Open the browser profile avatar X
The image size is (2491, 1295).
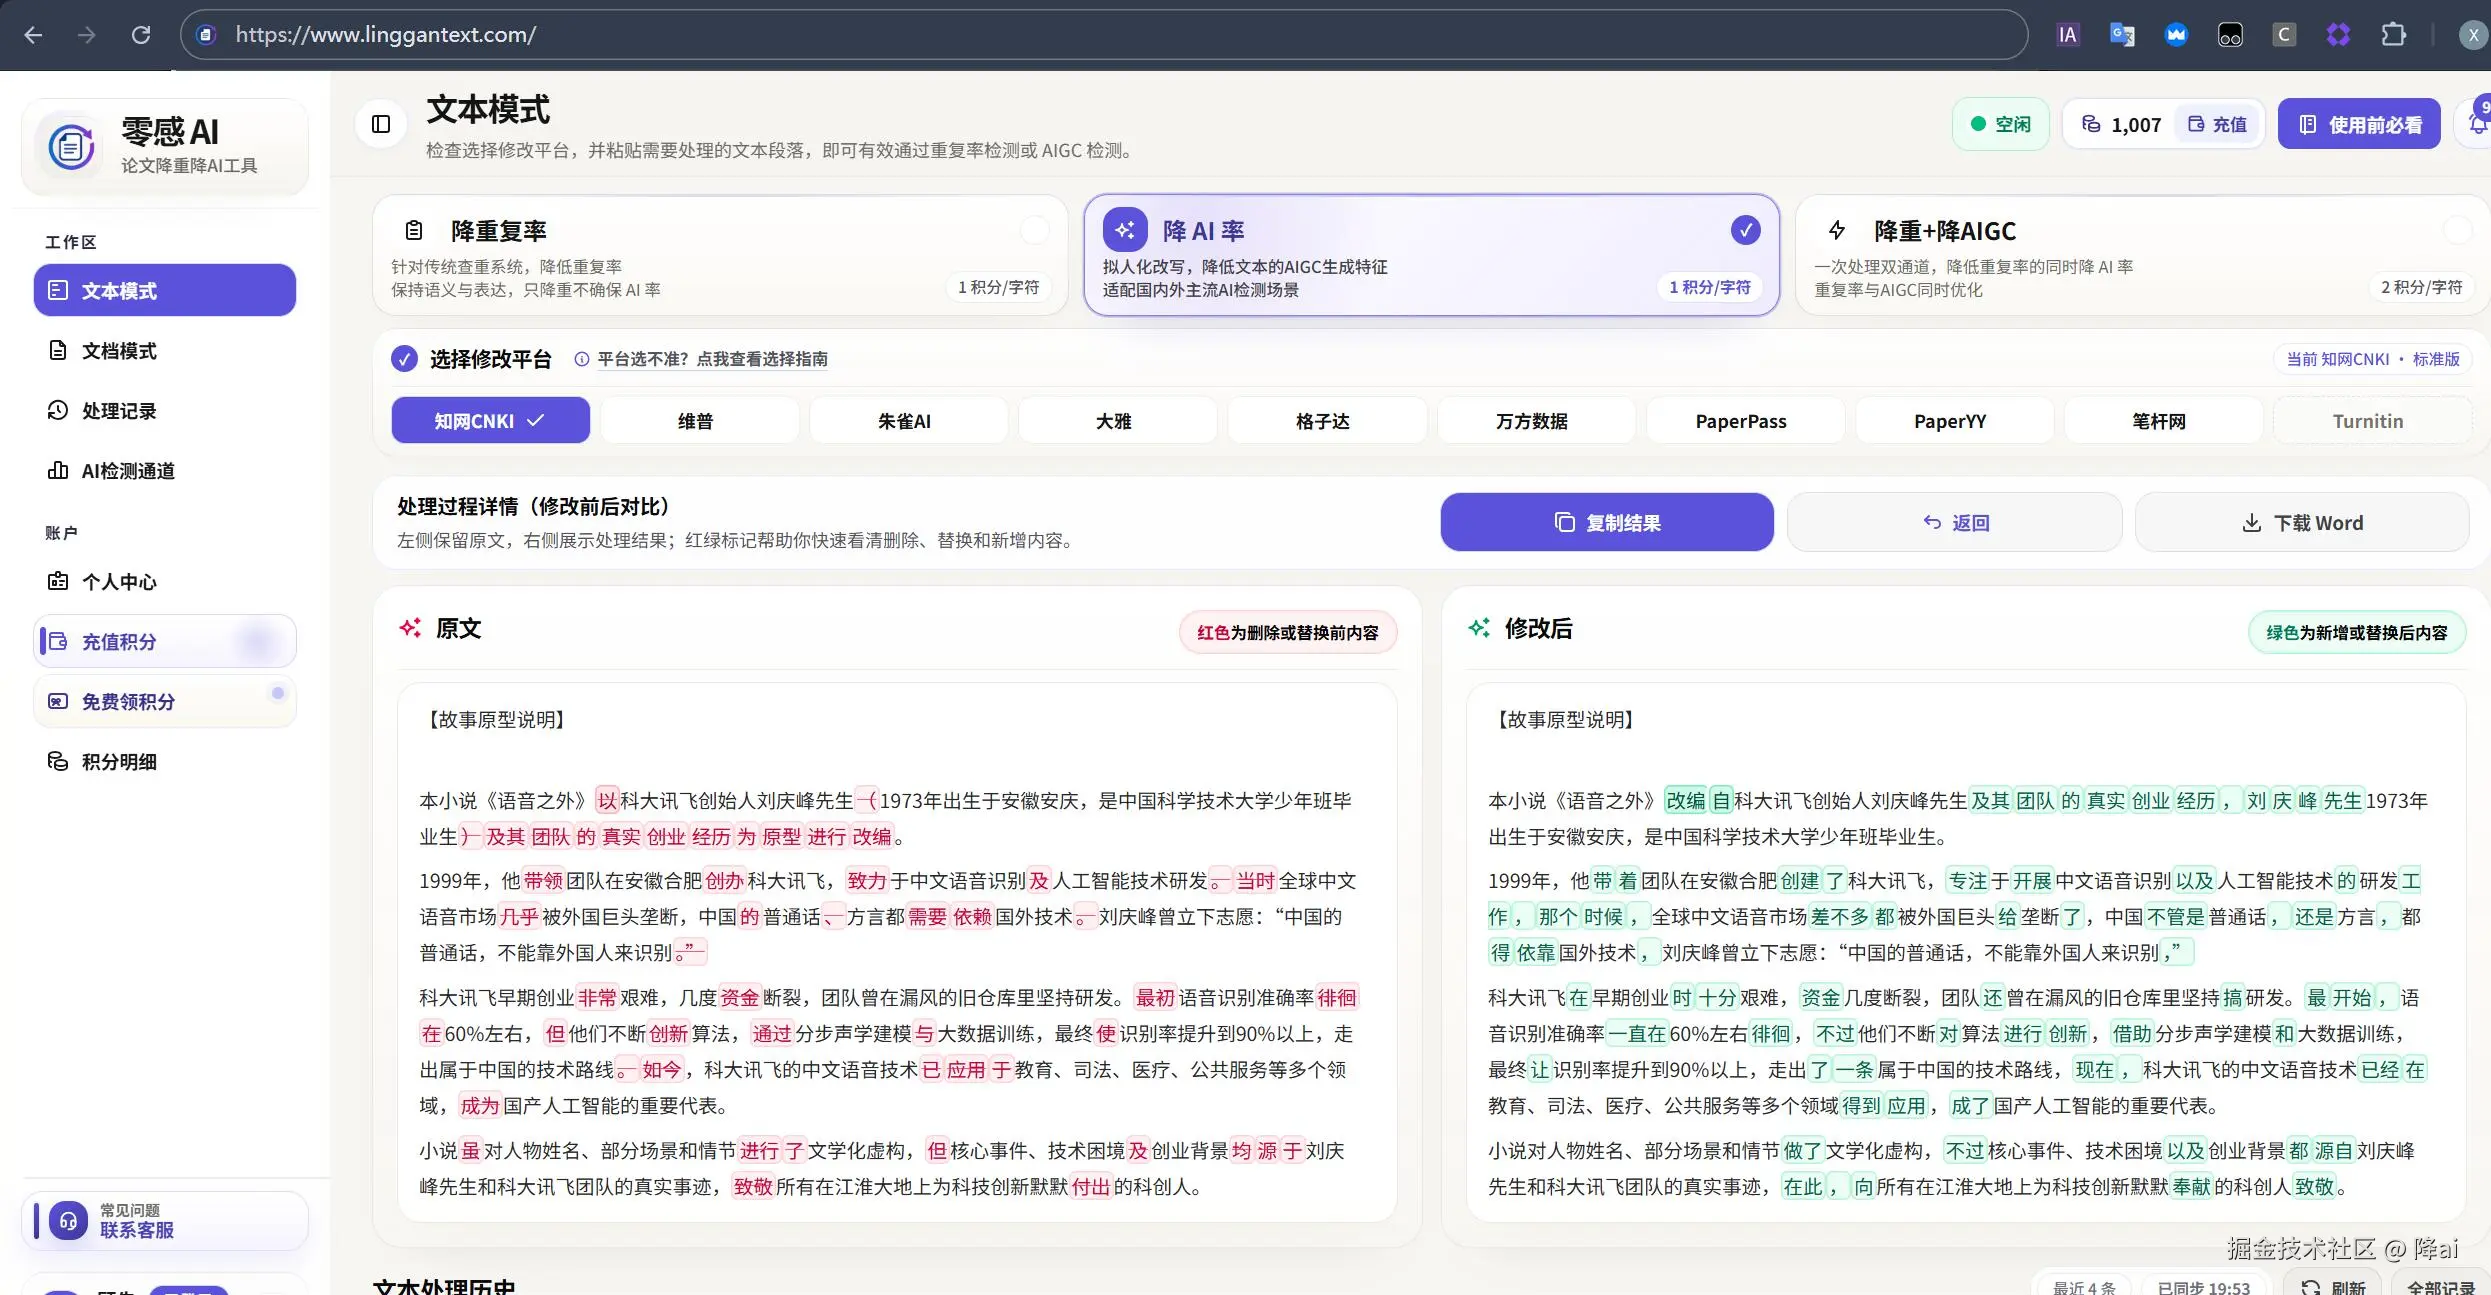(2473, 35)
